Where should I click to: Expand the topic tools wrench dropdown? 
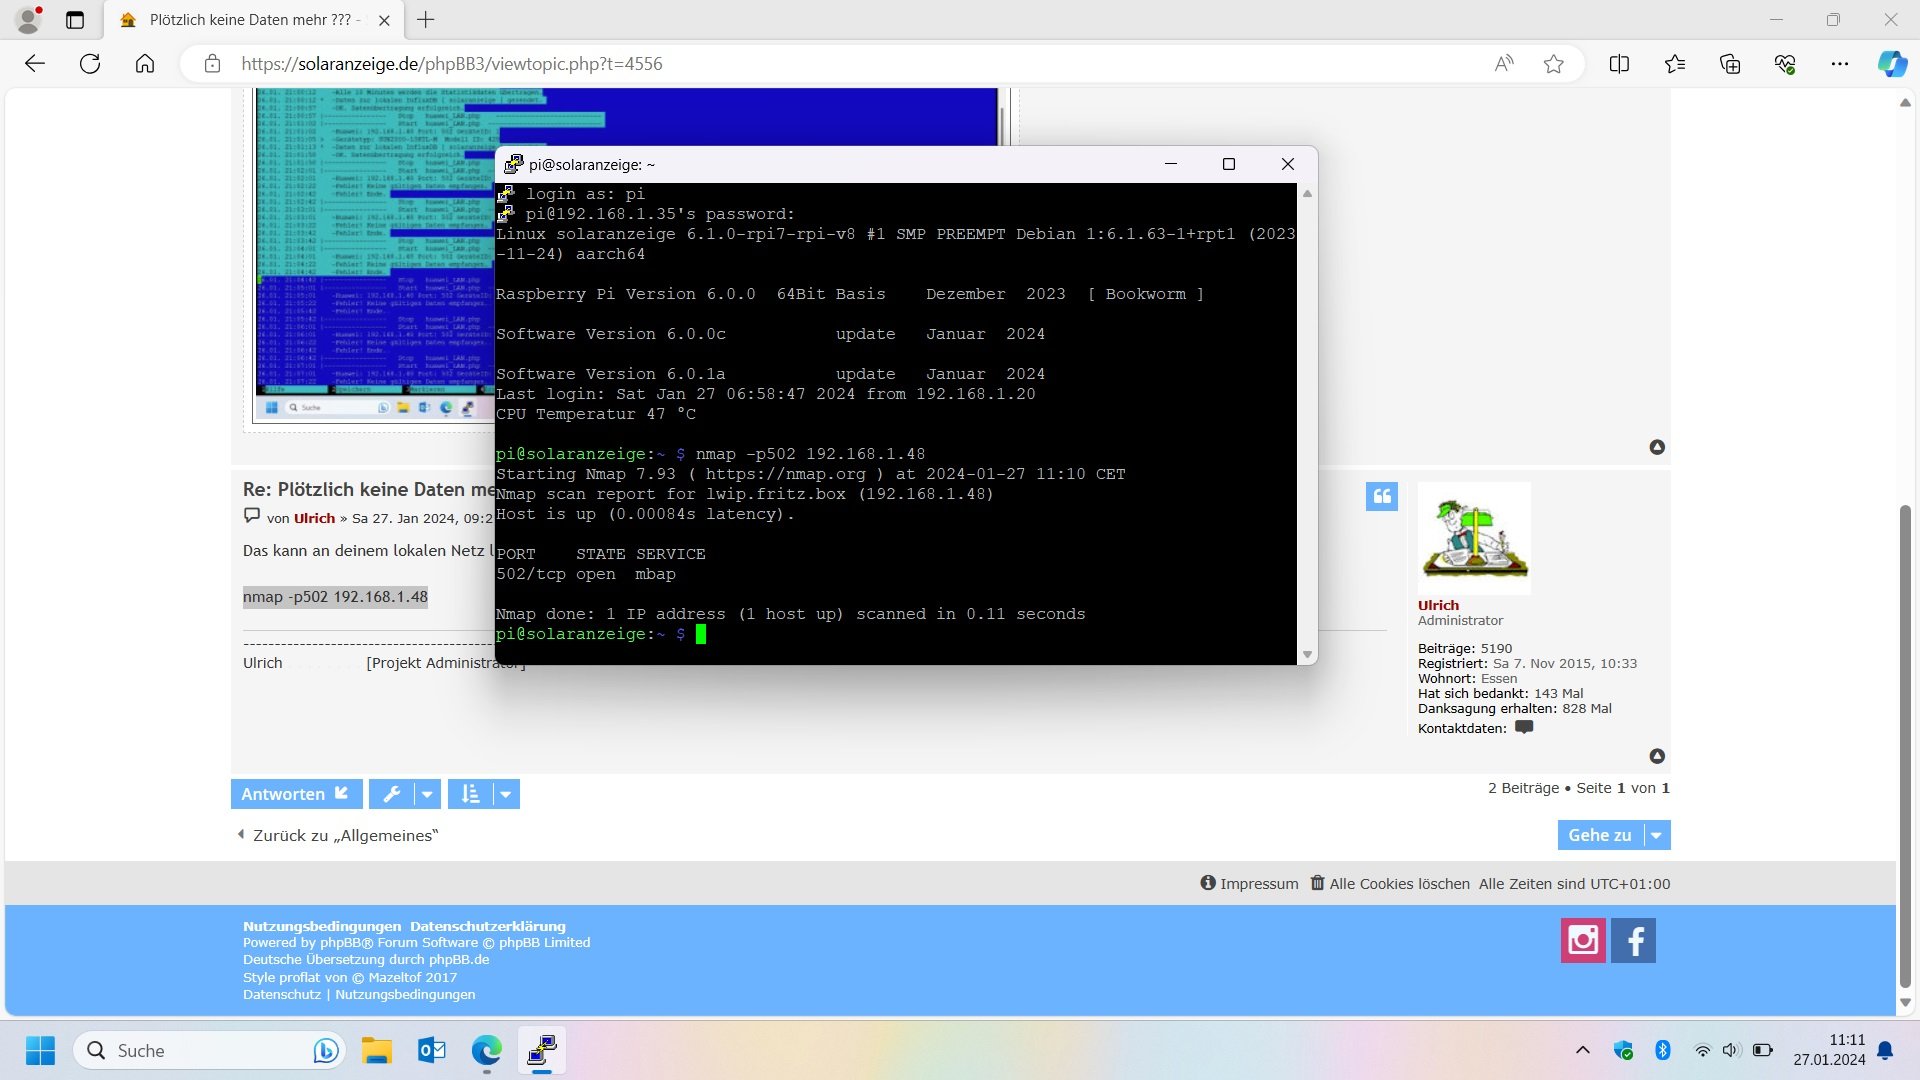click(x=427, y=794)
